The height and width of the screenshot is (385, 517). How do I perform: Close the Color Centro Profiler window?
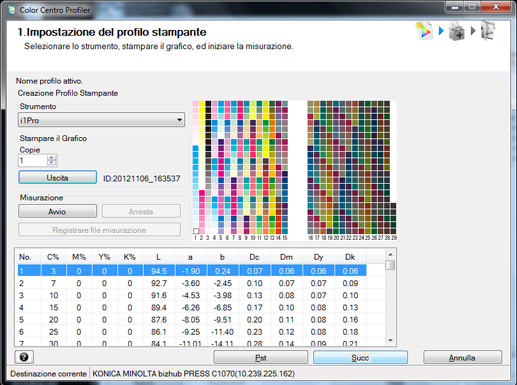[x=496, y=7]
